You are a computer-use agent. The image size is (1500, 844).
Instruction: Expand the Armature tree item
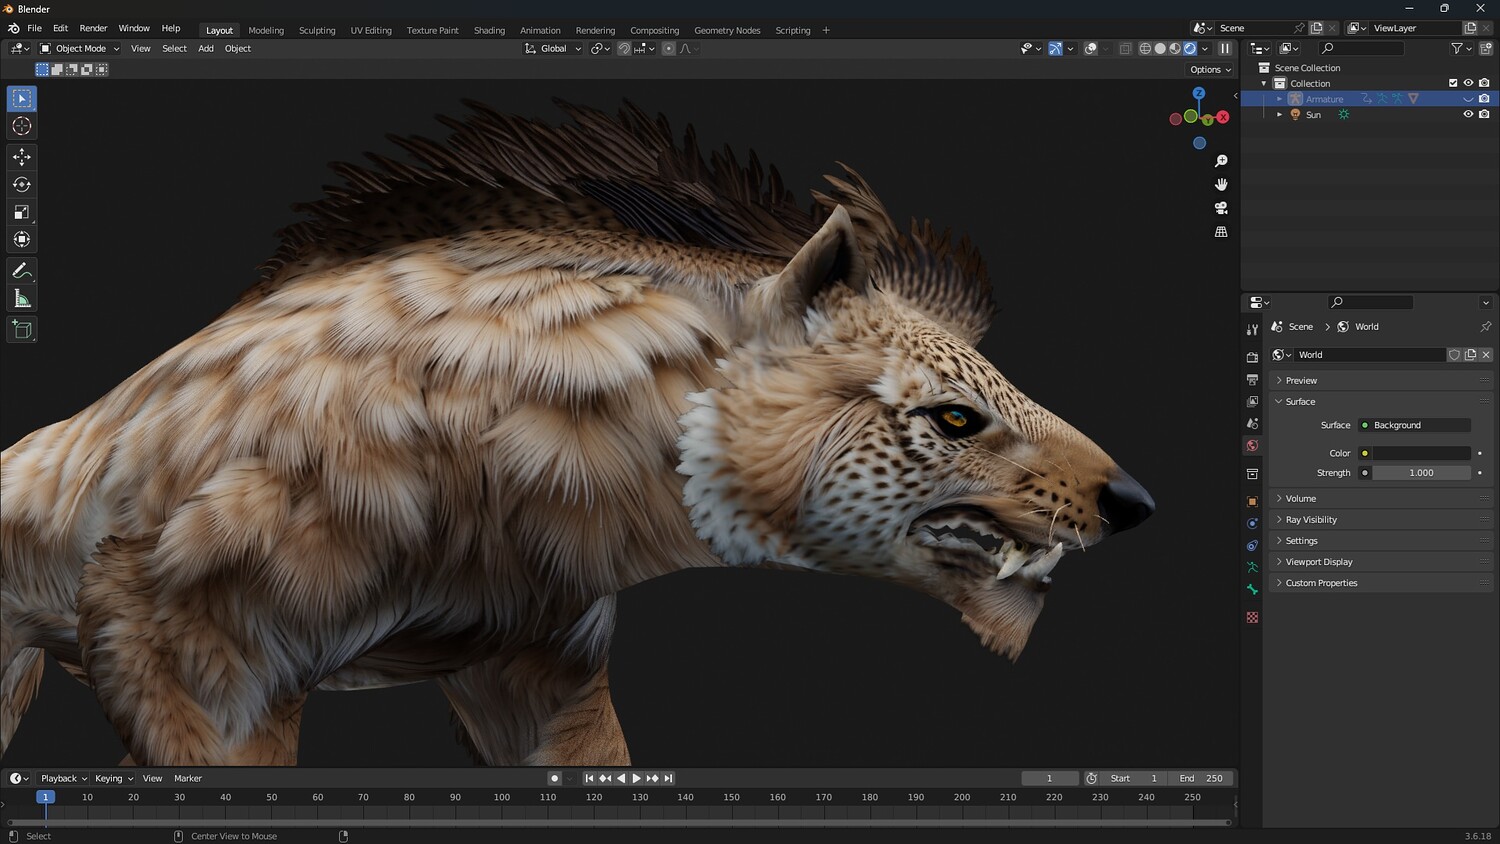coord(1279,99)
